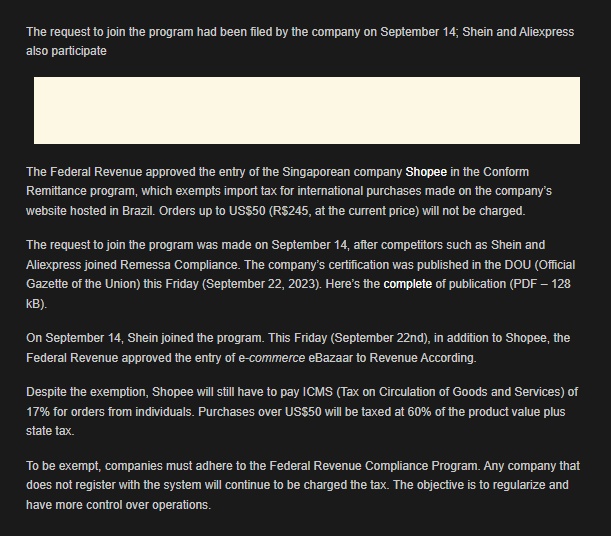
Task: Open the highlighted Shopee link
Action: (x=426, y=172)
